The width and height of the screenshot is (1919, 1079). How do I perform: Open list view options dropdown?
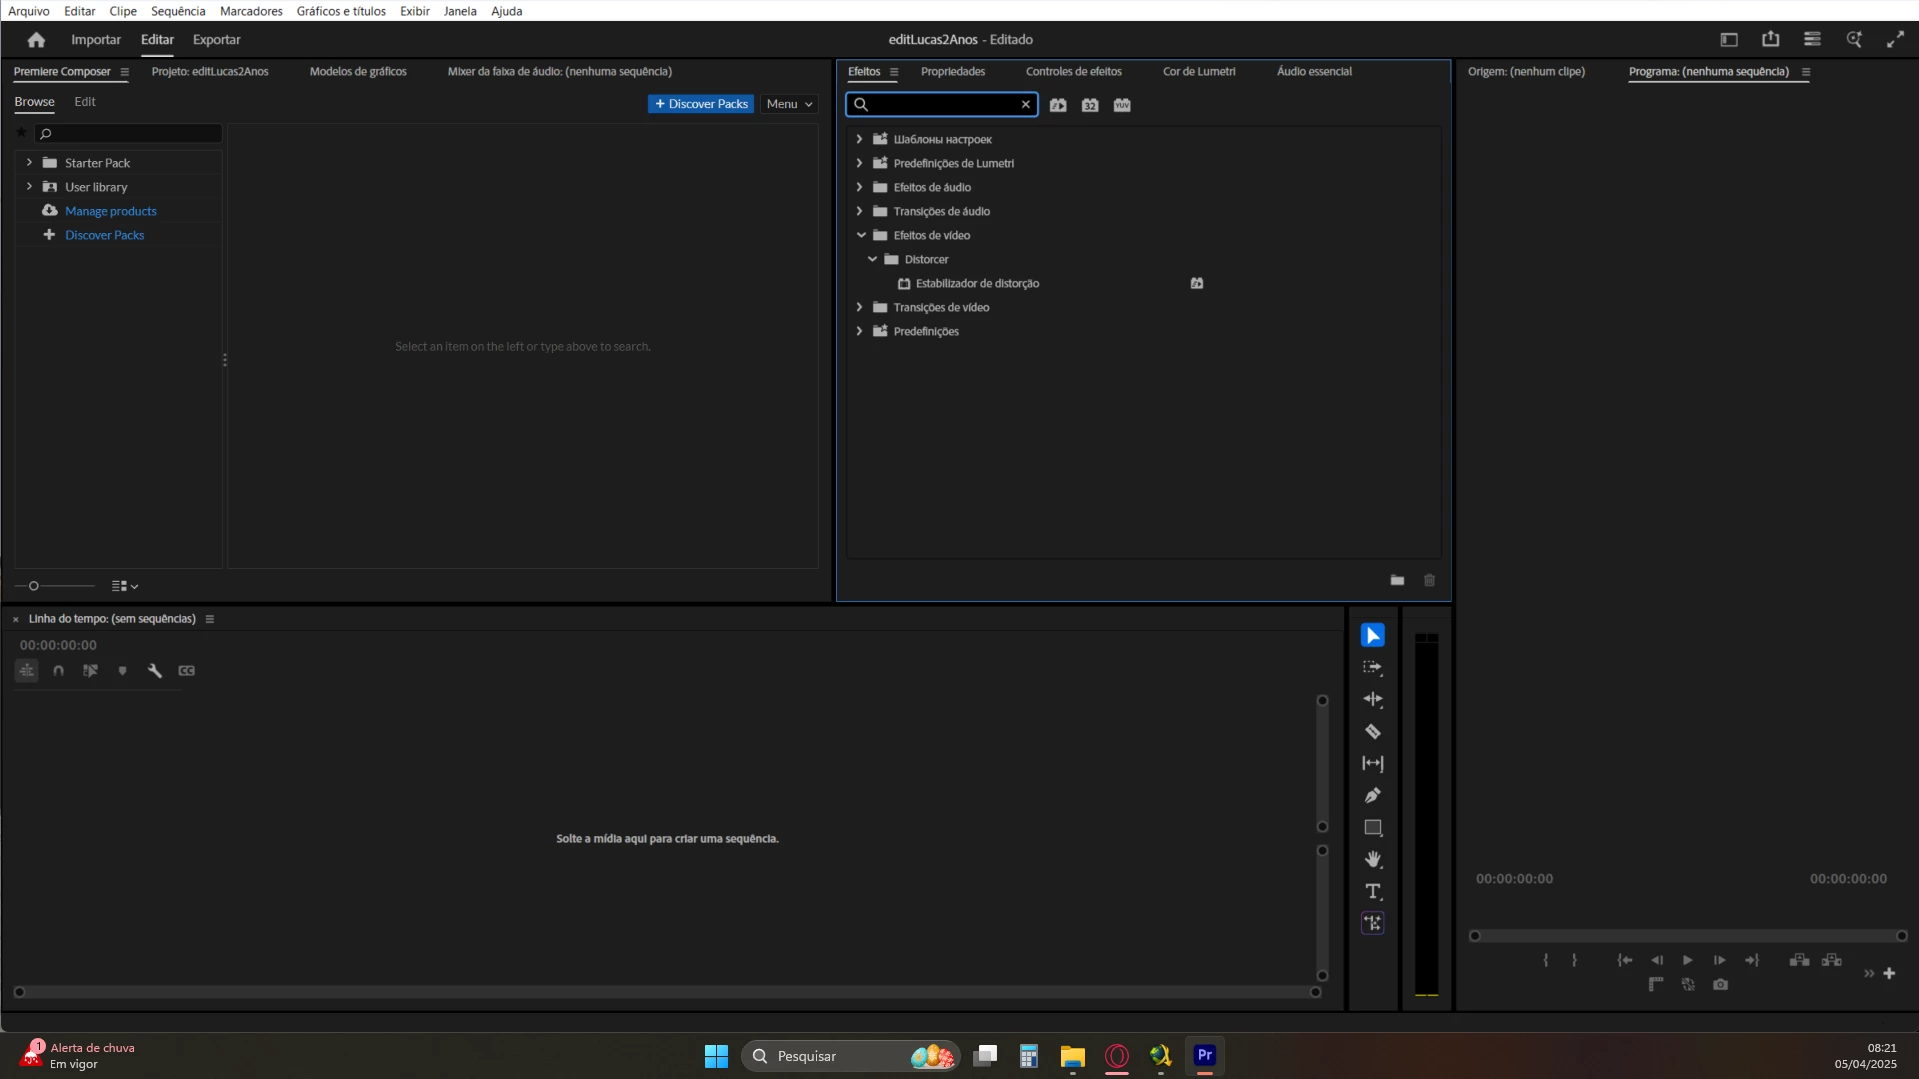tap(125, 586)
